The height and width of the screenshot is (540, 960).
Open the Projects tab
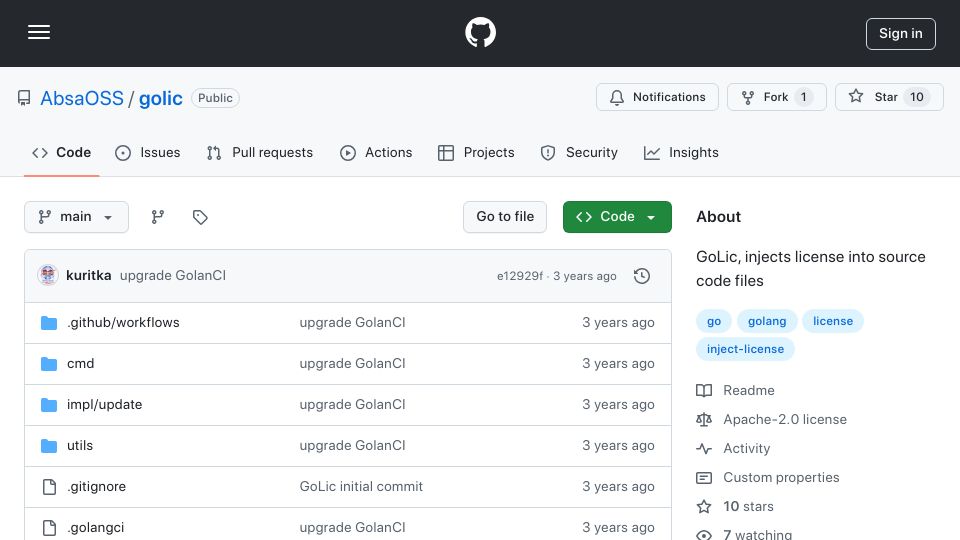(476, 152)
